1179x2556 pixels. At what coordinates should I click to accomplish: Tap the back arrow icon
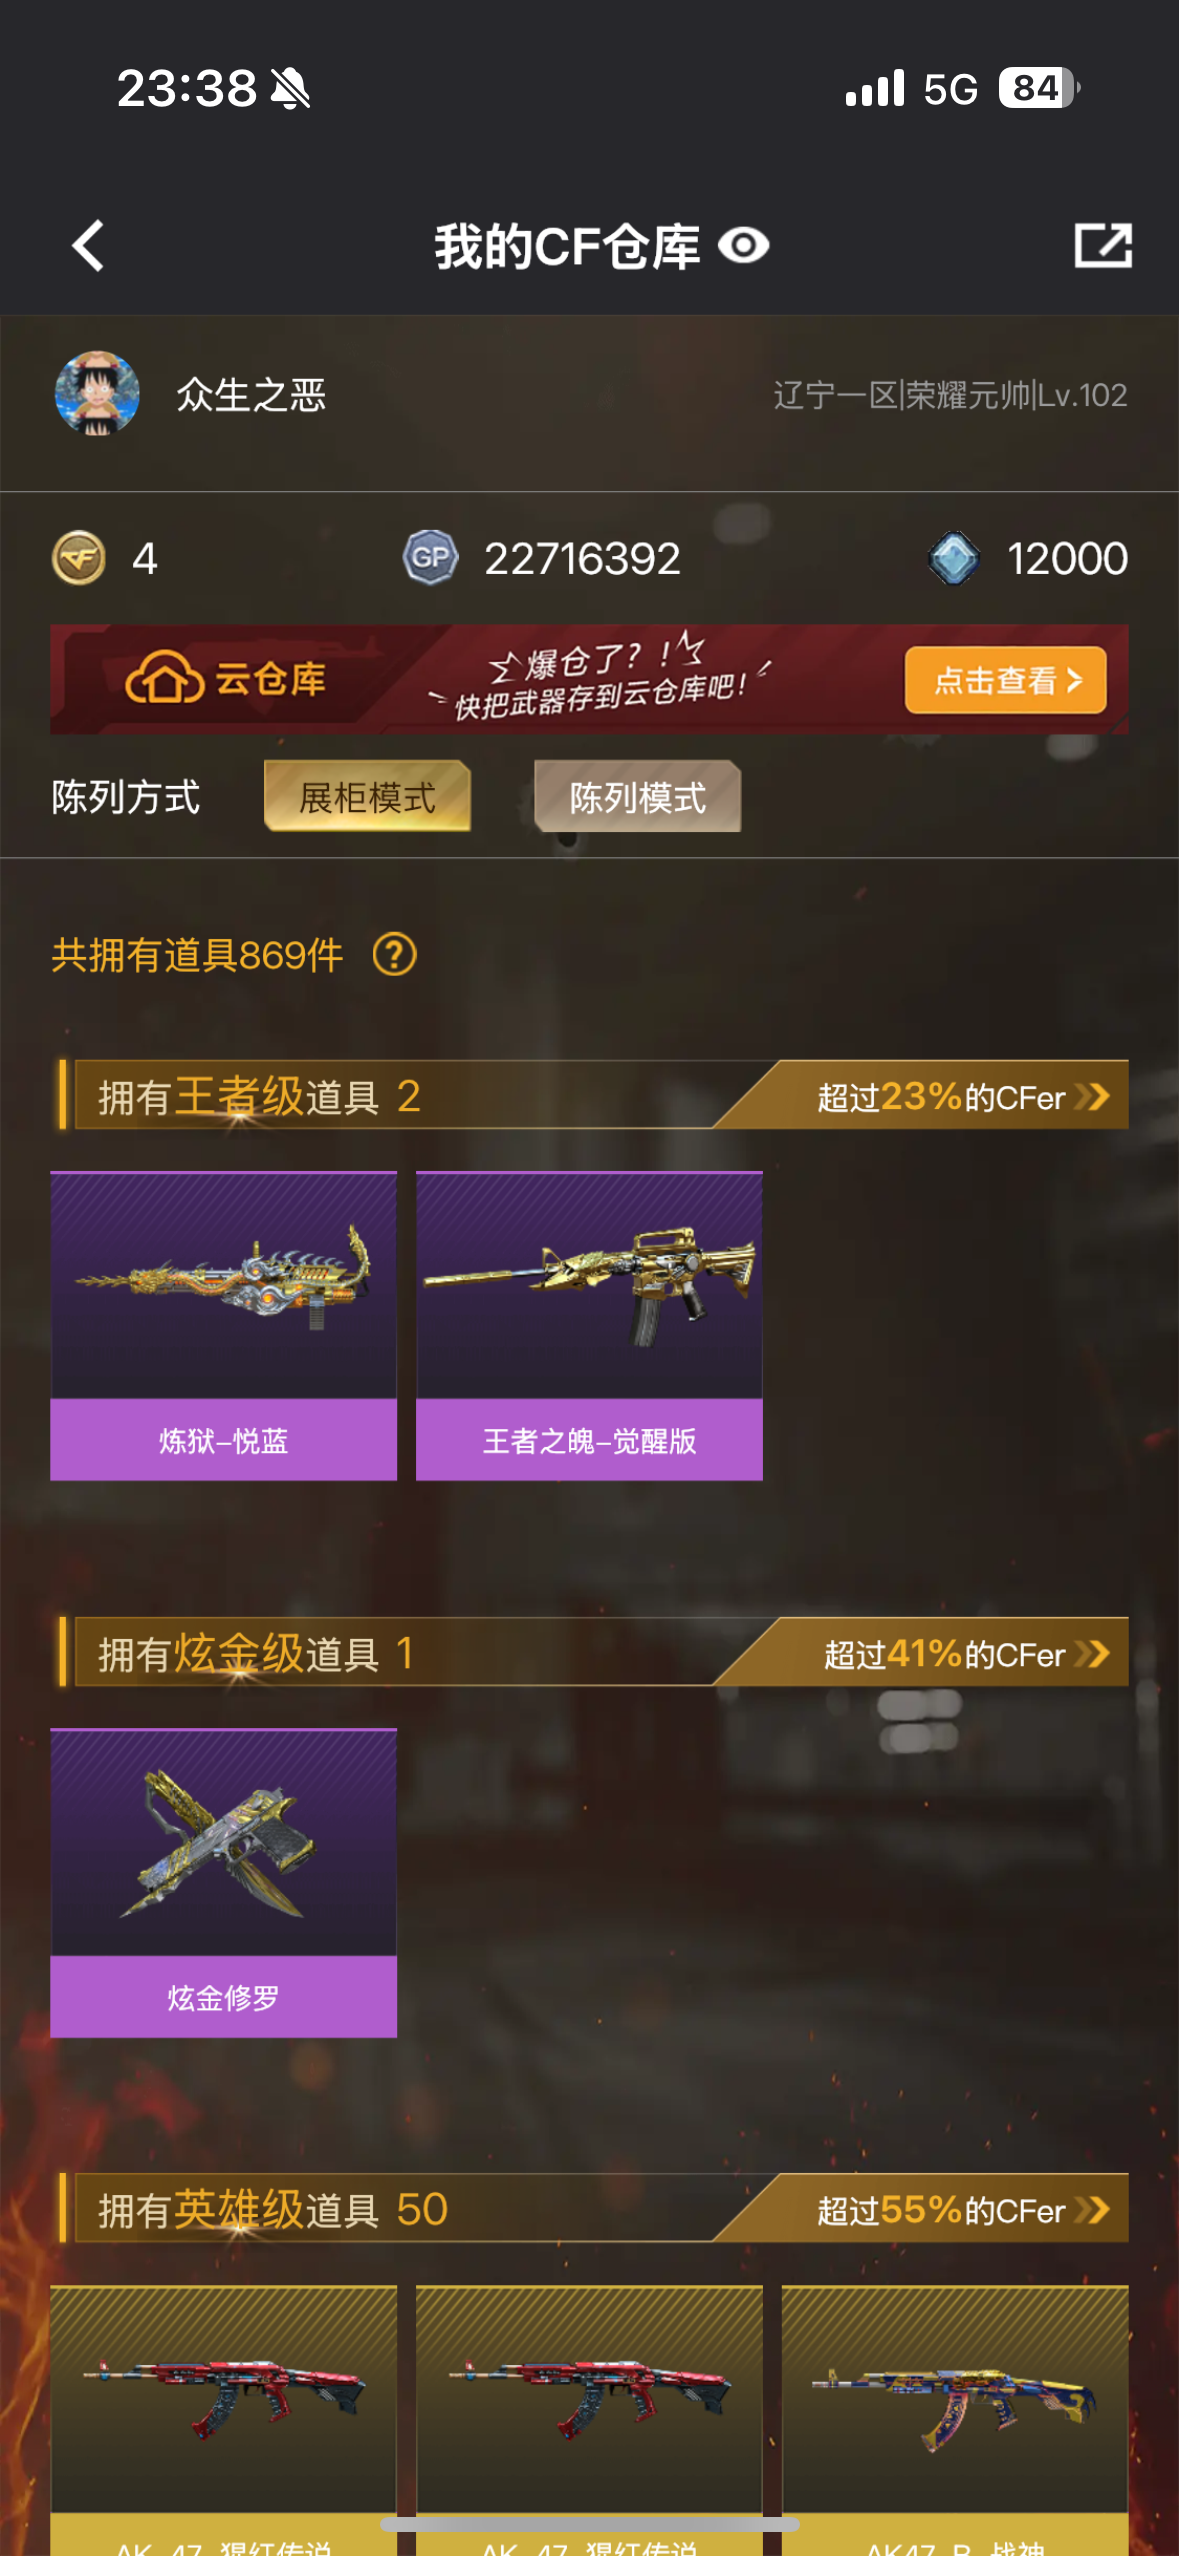(88, 246)
